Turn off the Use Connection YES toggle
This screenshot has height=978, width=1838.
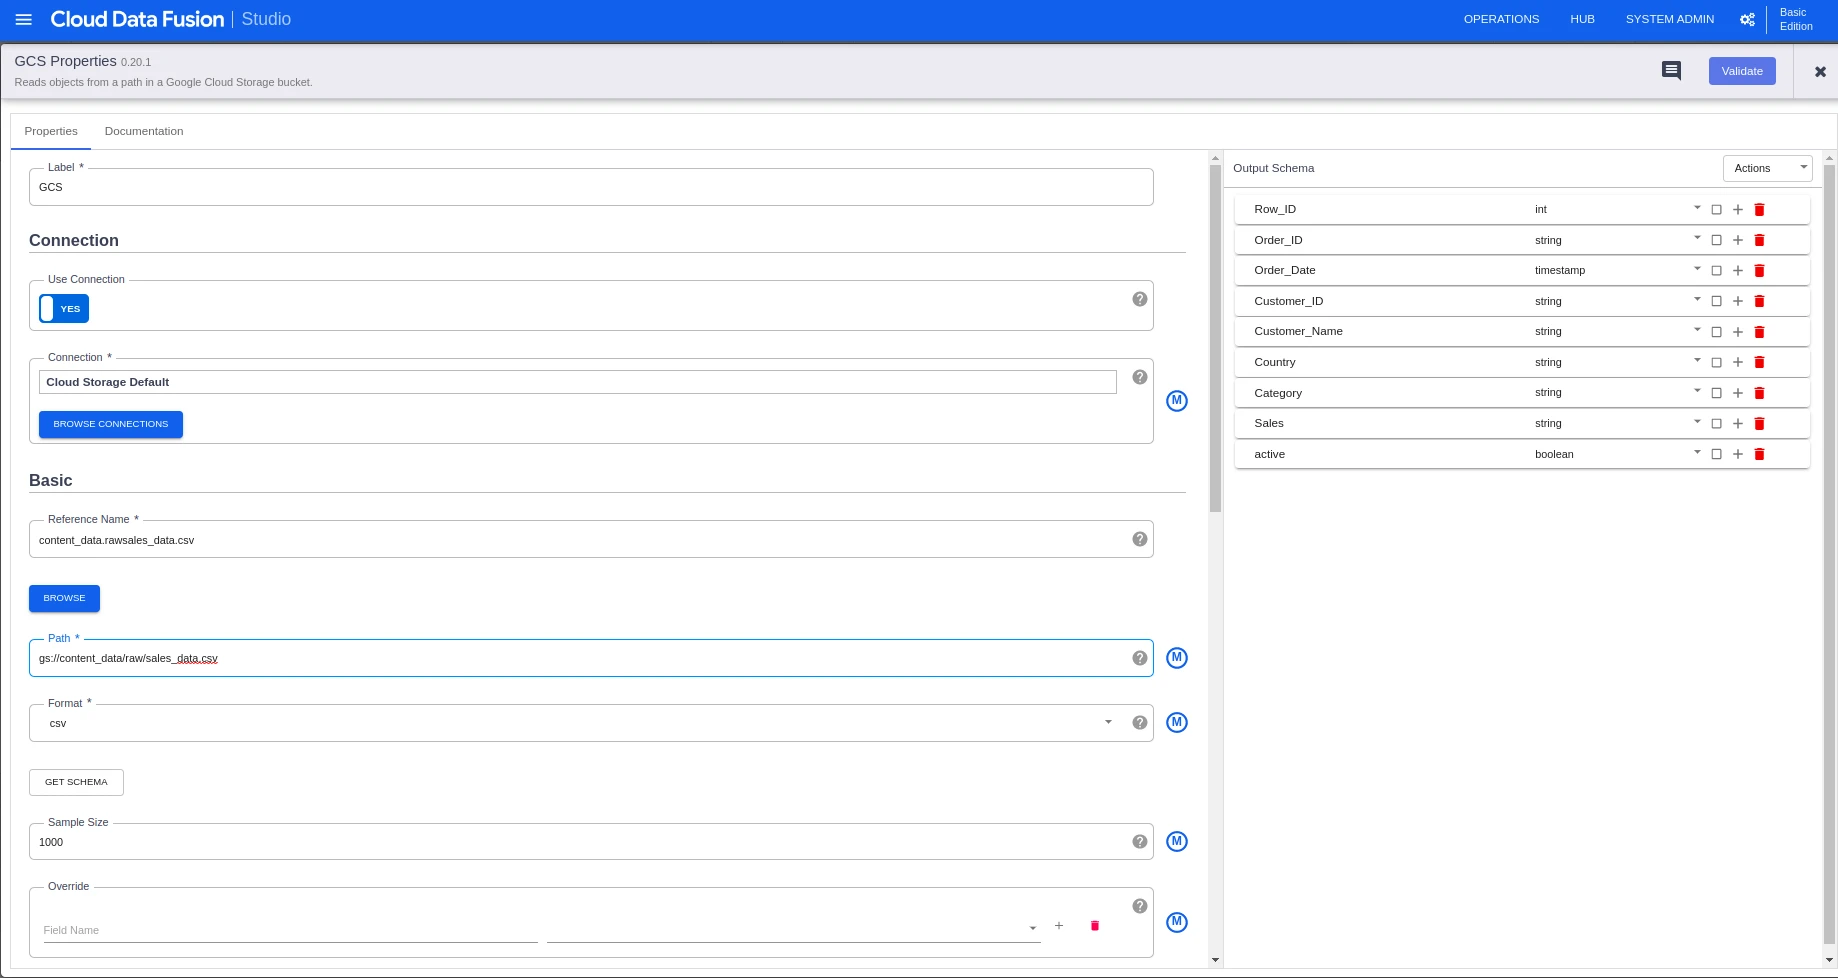(x=64, y=308)
